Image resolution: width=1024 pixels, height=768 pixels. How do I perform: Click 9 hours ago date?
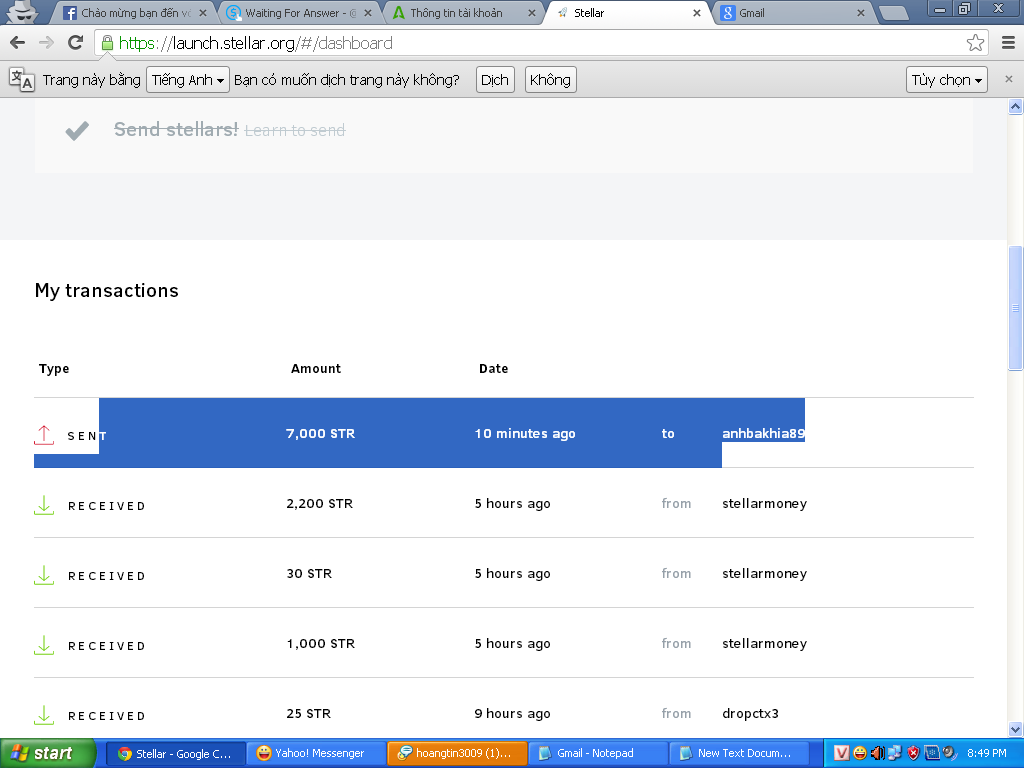(x=513, y=713)
